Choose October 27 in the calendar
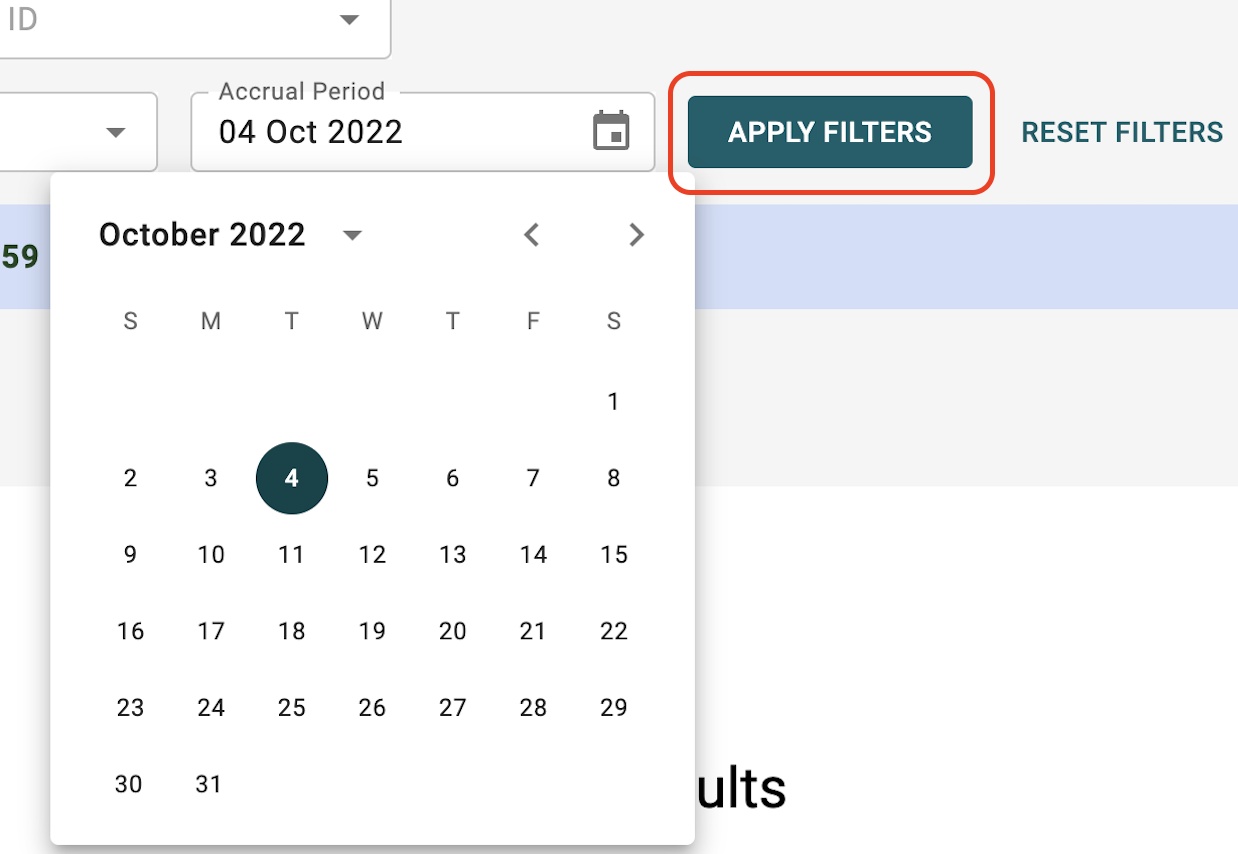Viewport: 1238px width, 854px height. point(453,708)
